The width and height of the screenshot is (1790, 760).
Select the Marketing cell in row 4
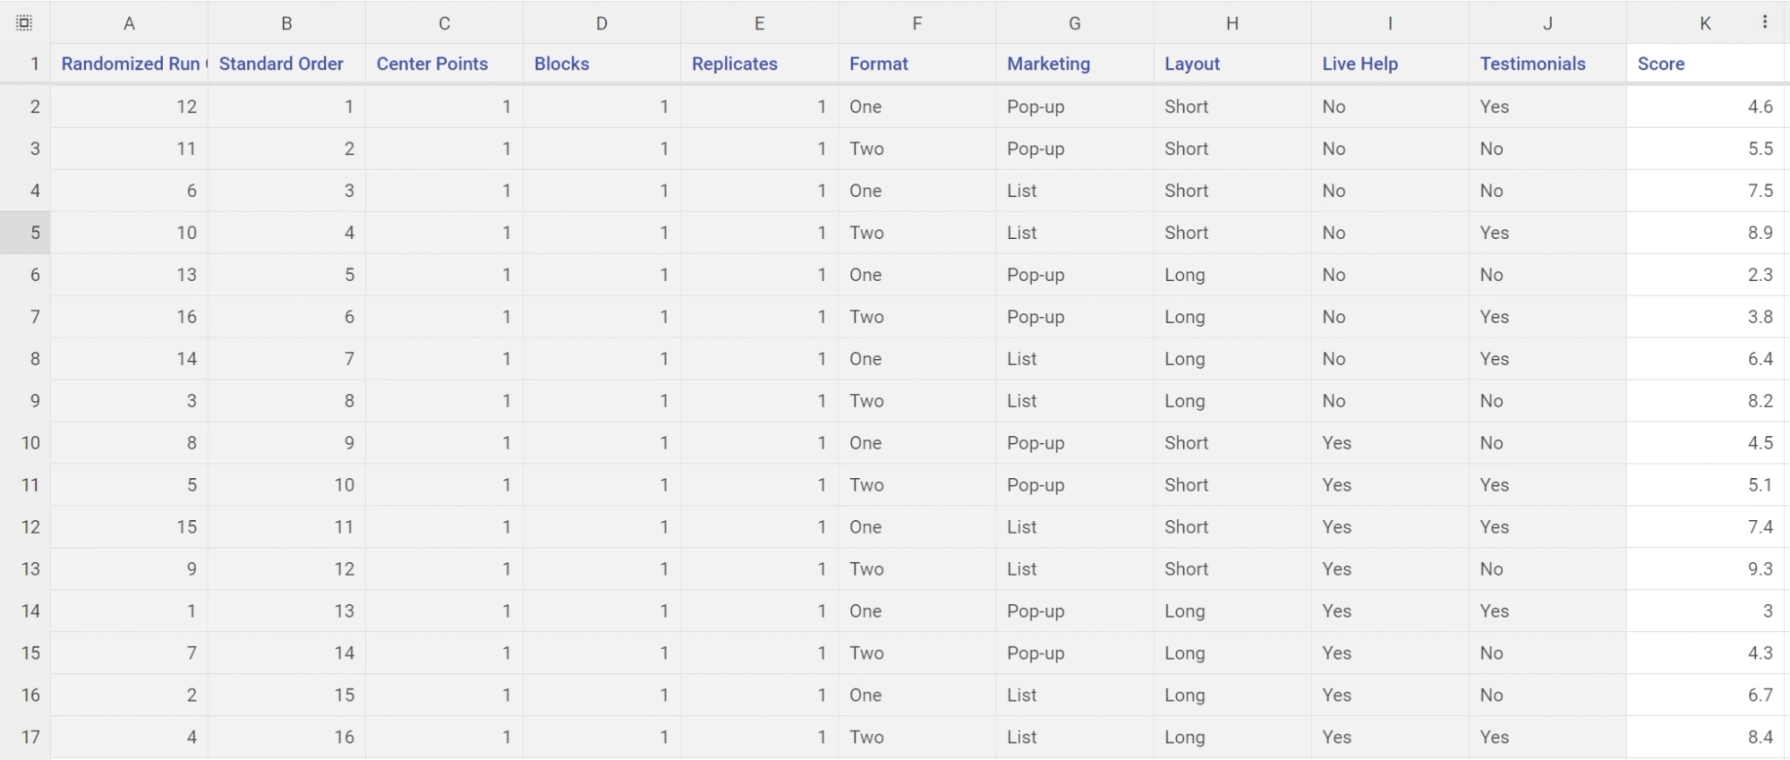click(x=1074, y=191)
